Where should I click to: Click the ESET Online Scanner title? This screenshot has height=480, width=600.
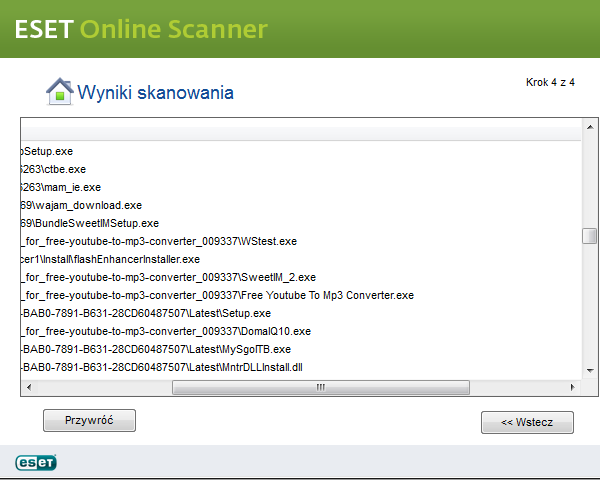141,29
